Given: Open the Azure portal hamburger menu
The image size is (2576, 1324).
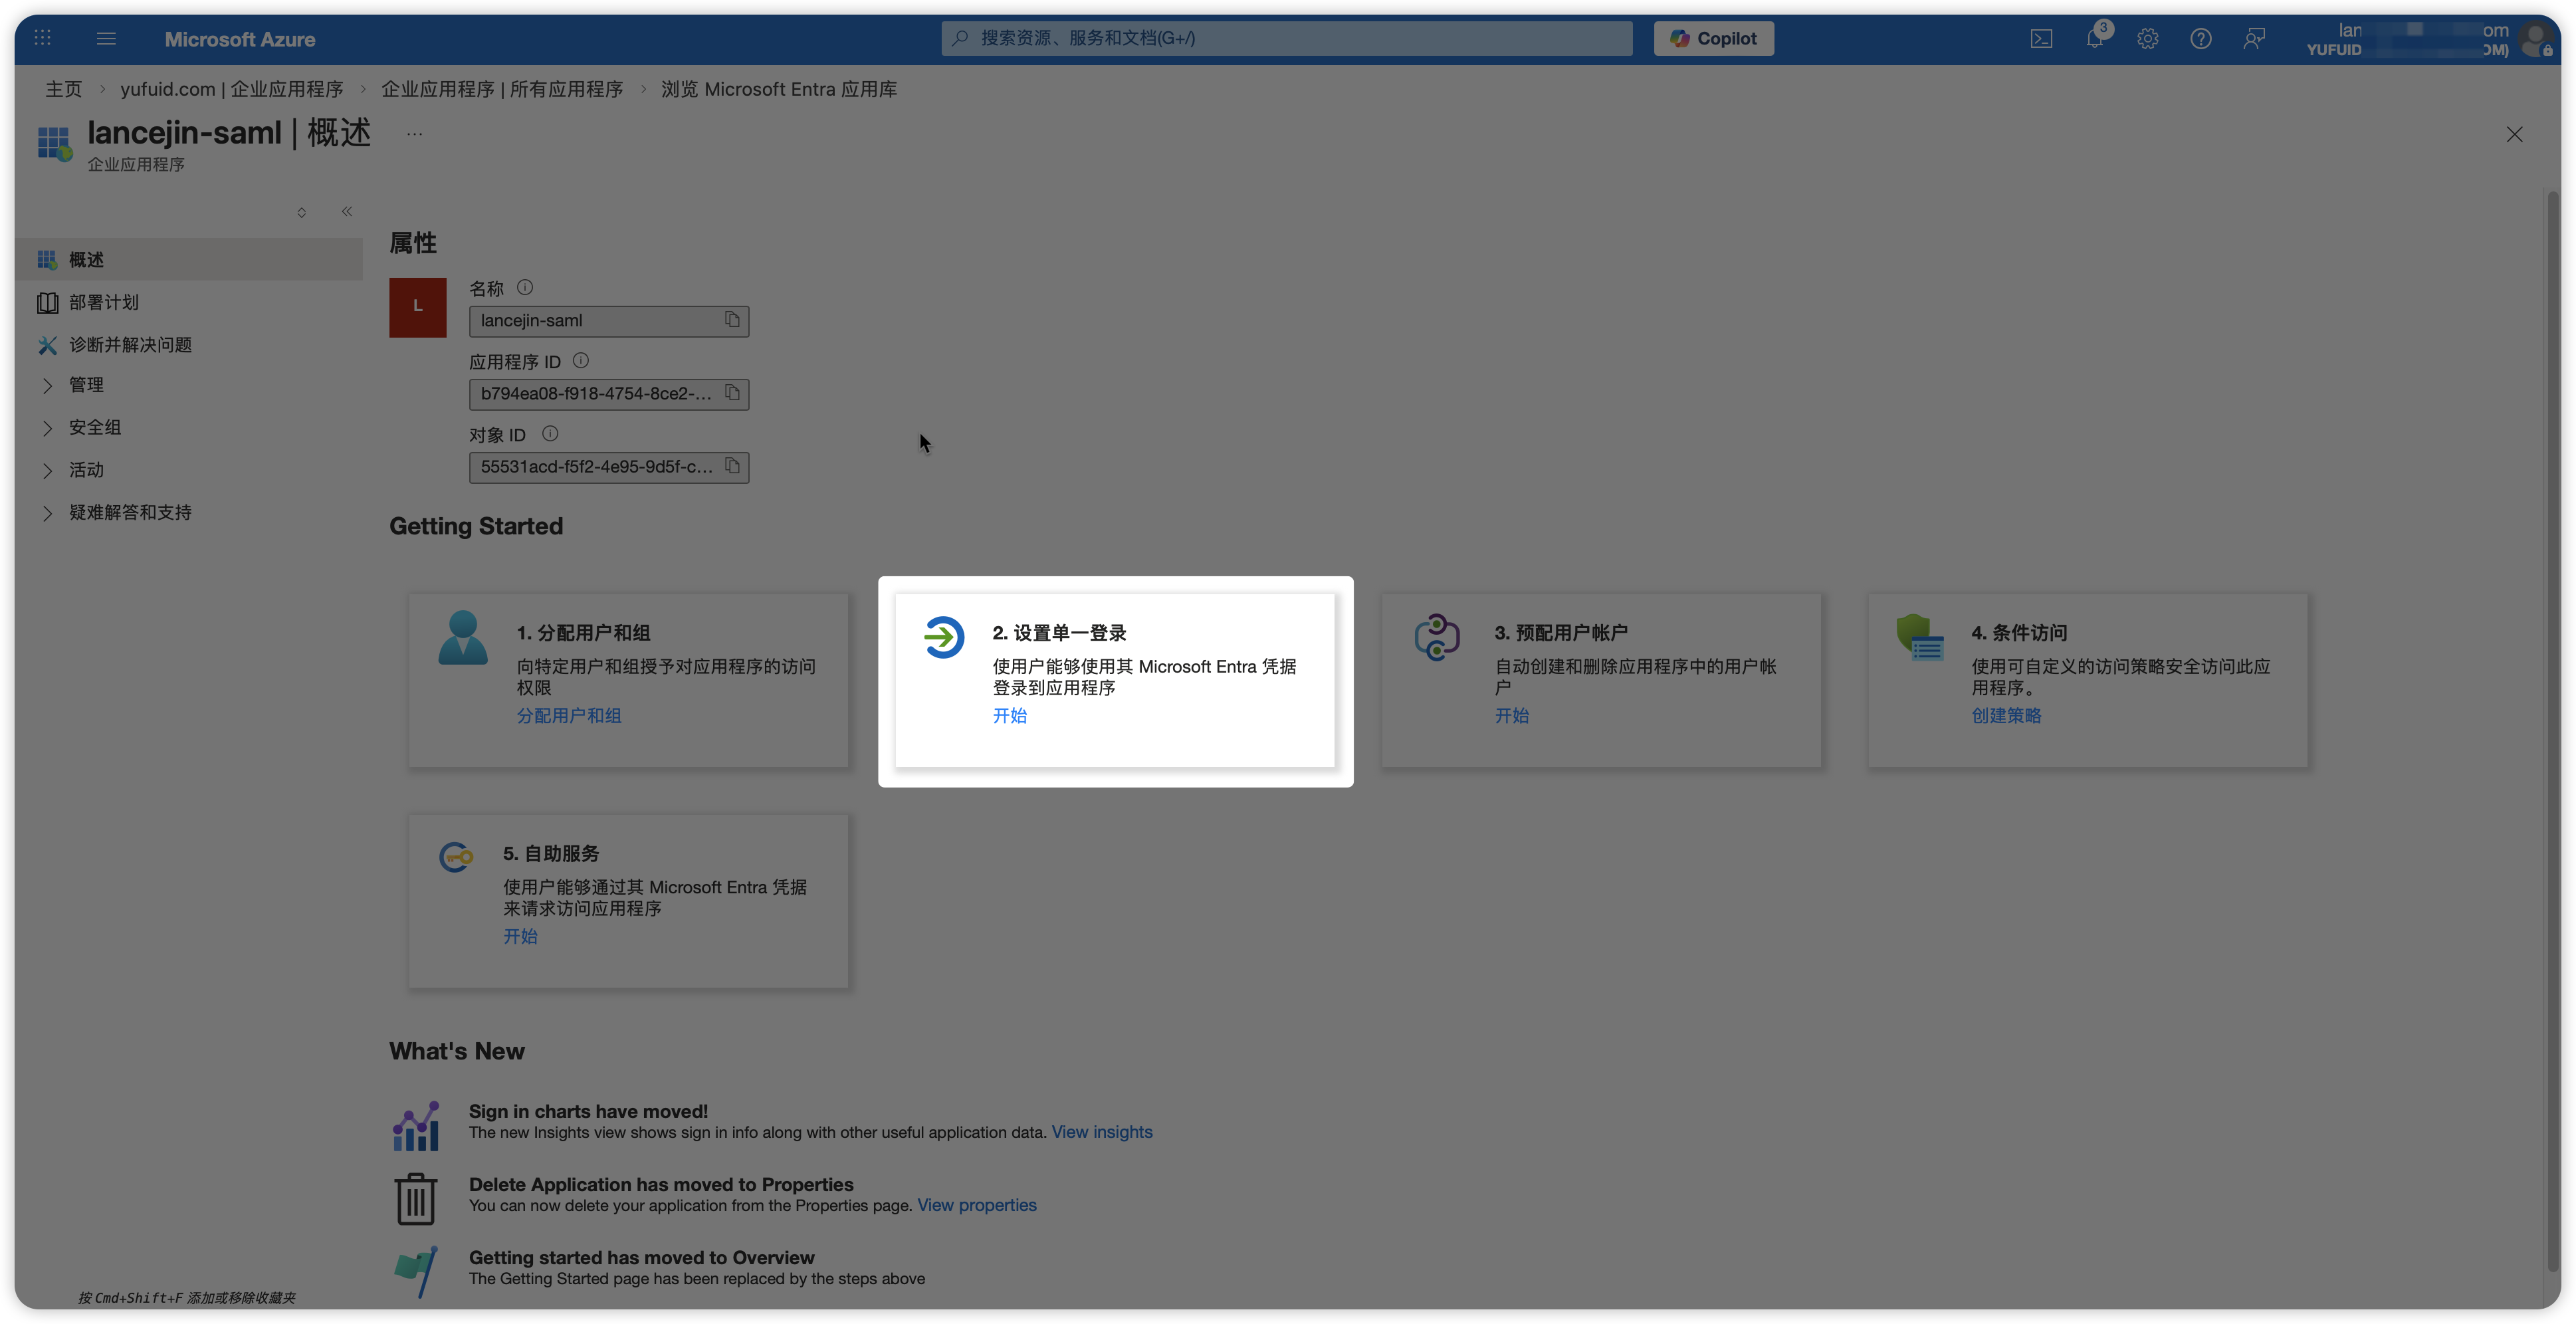Looking at the screenshot, I should point(106,39).
